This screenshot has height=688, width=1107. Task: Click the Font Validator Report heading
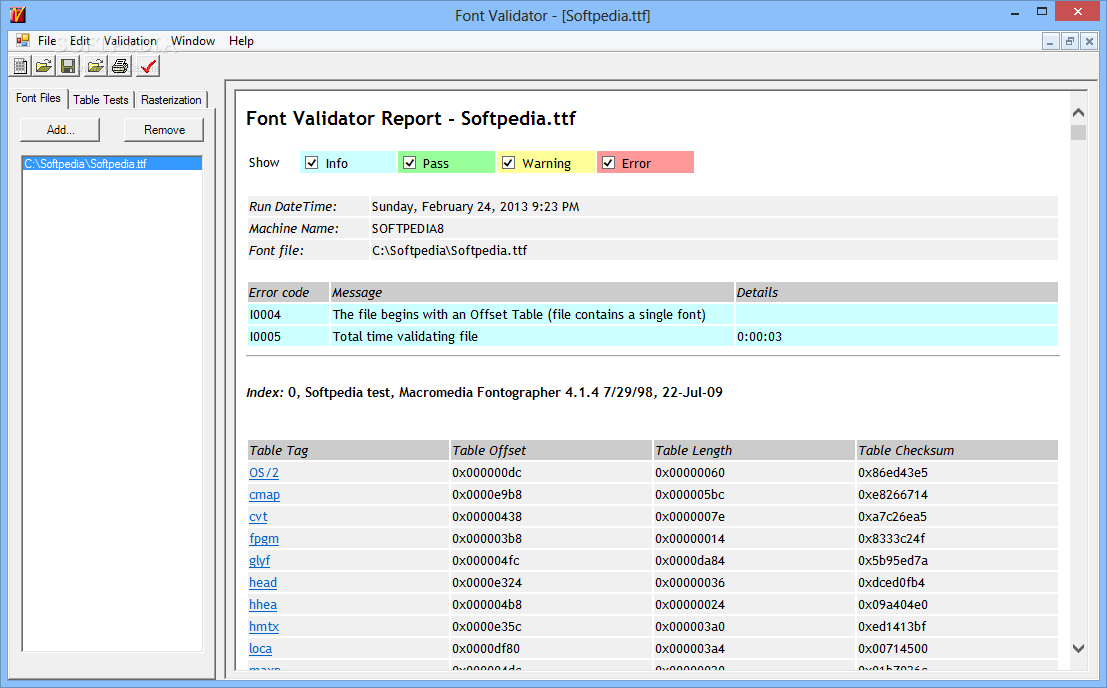[x=411, y=119]
